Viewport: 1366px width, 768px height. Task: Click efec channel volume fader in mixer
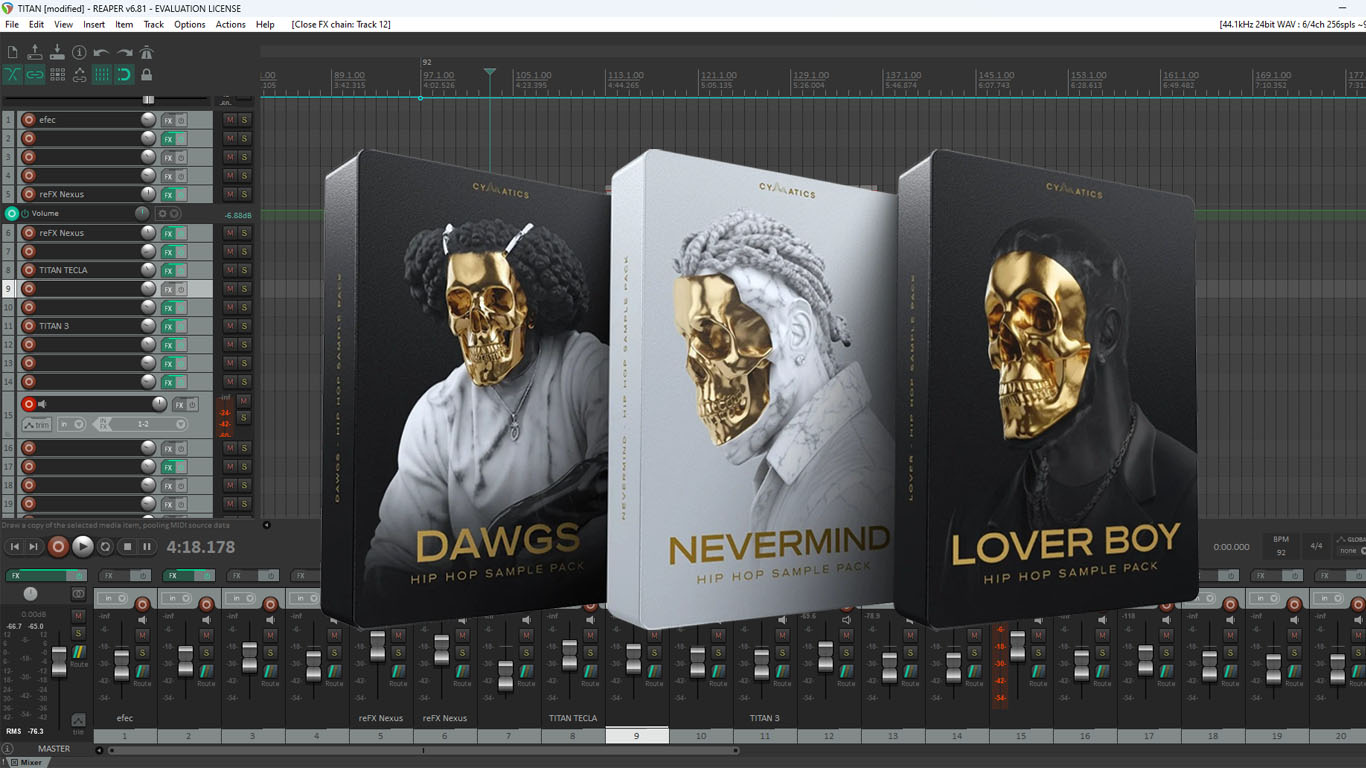tap(122, 665)
